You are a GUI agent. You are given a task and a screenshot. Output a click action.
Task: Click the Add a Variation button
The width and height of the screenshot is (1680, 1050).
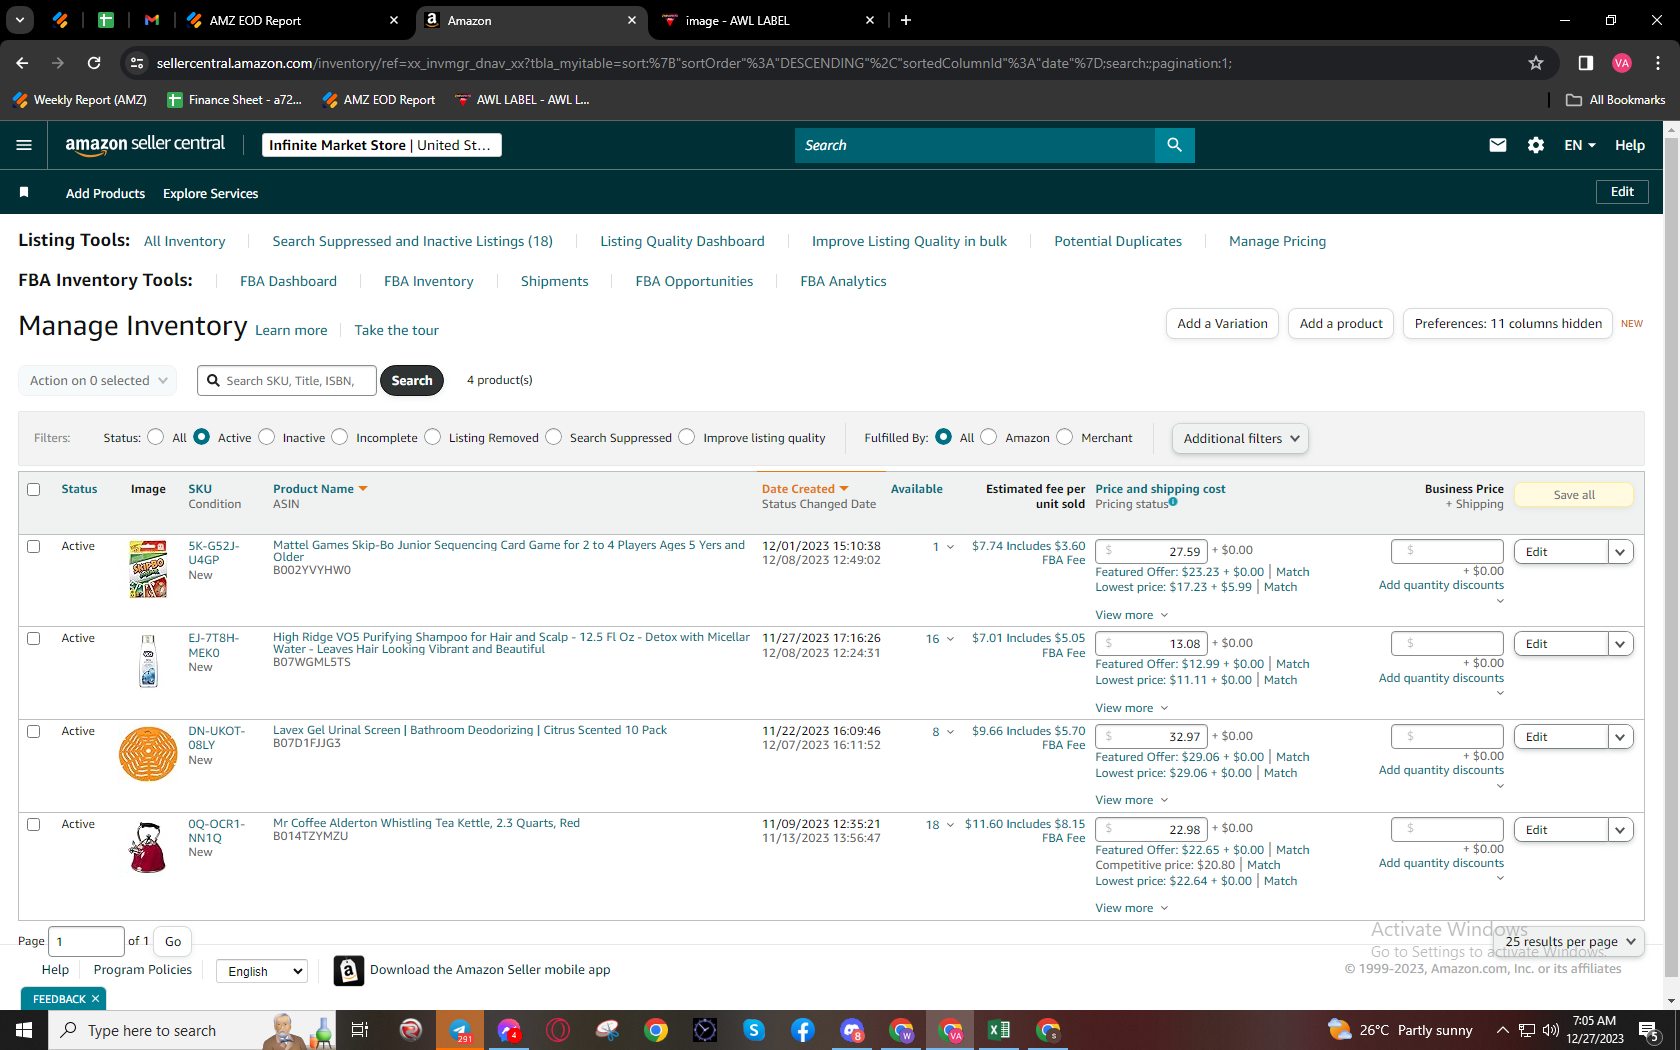pos(1222,324)
